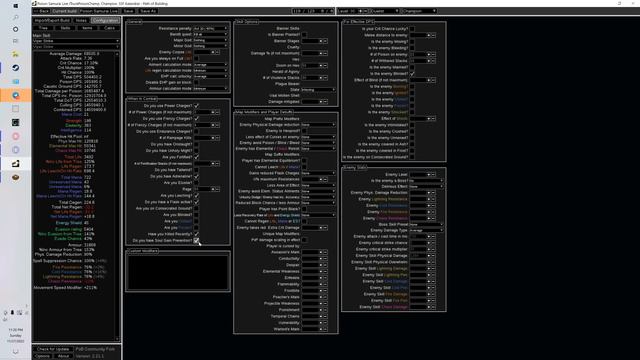
Task: Open the Options button
Action: (42, 356)
